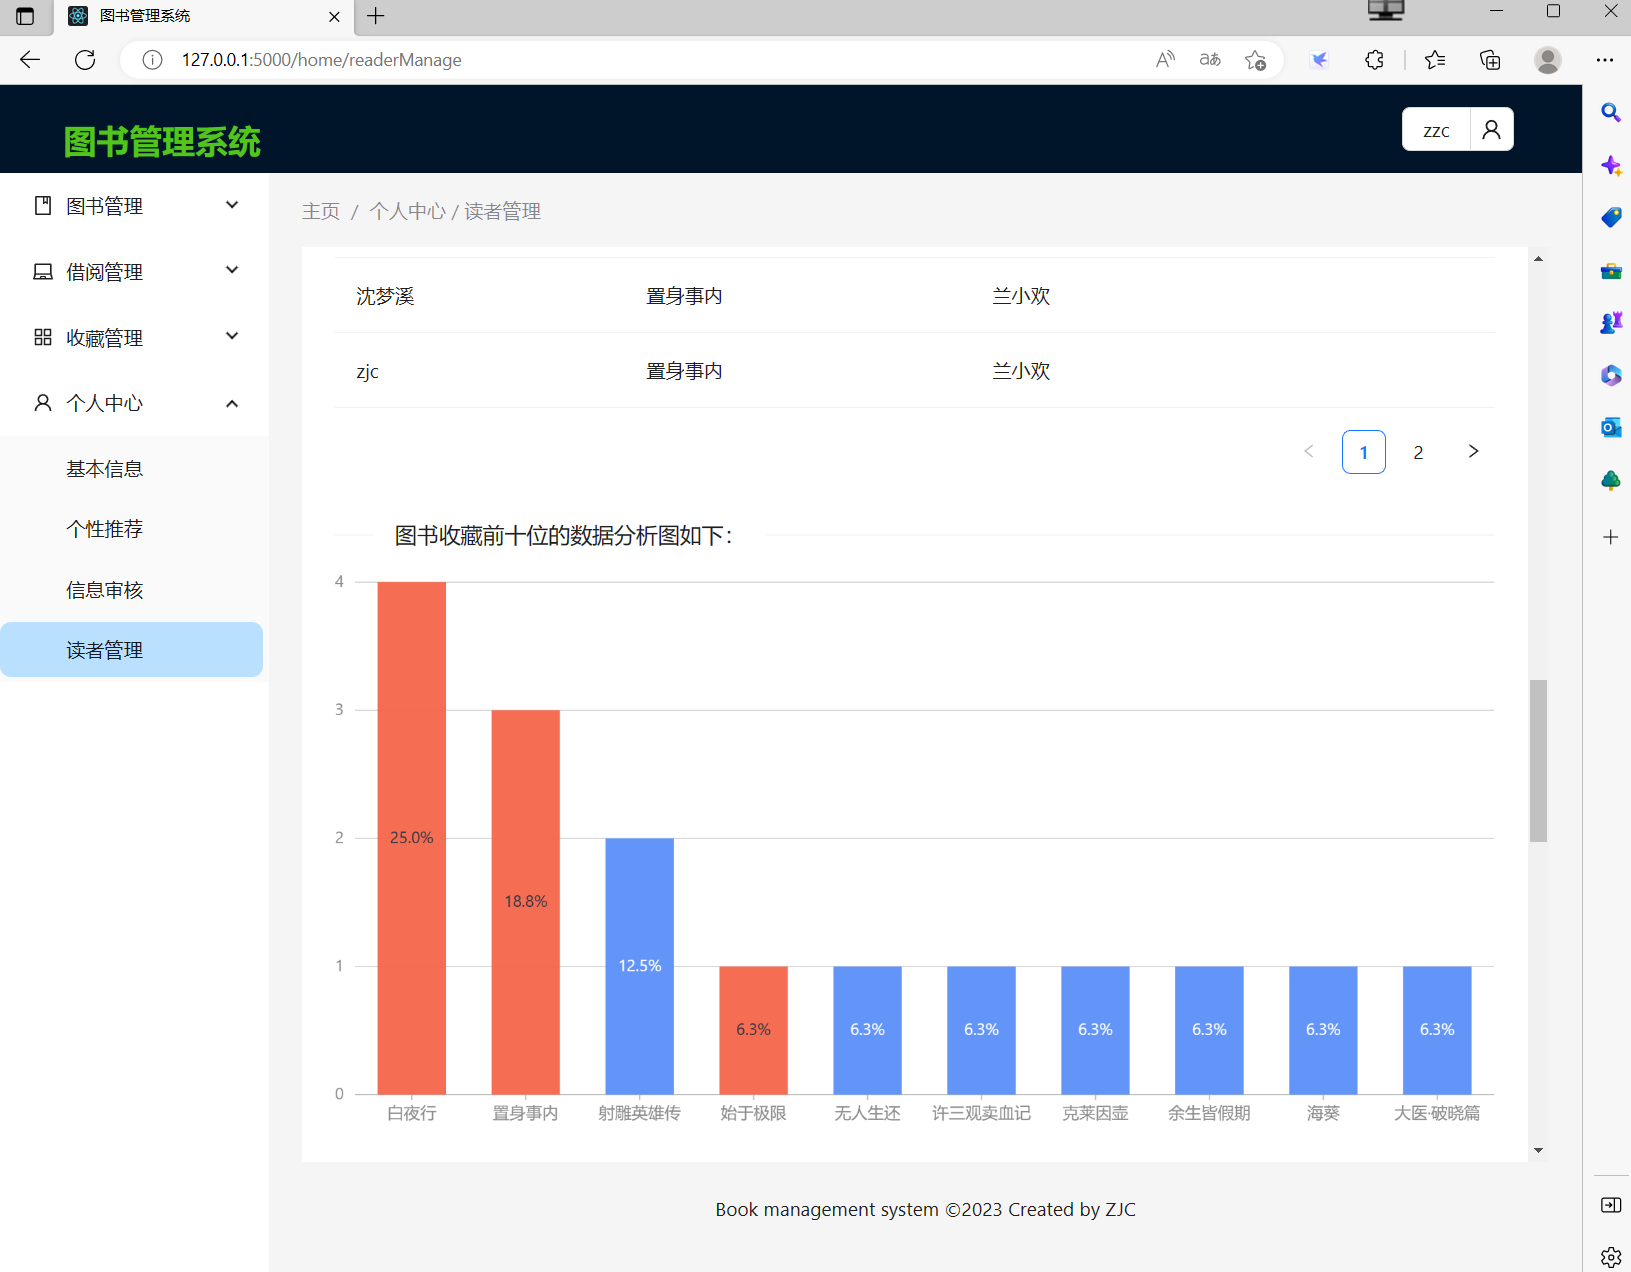Open a new browser tab
The width and height of the screenshot is (1631, 1272).
376,16
